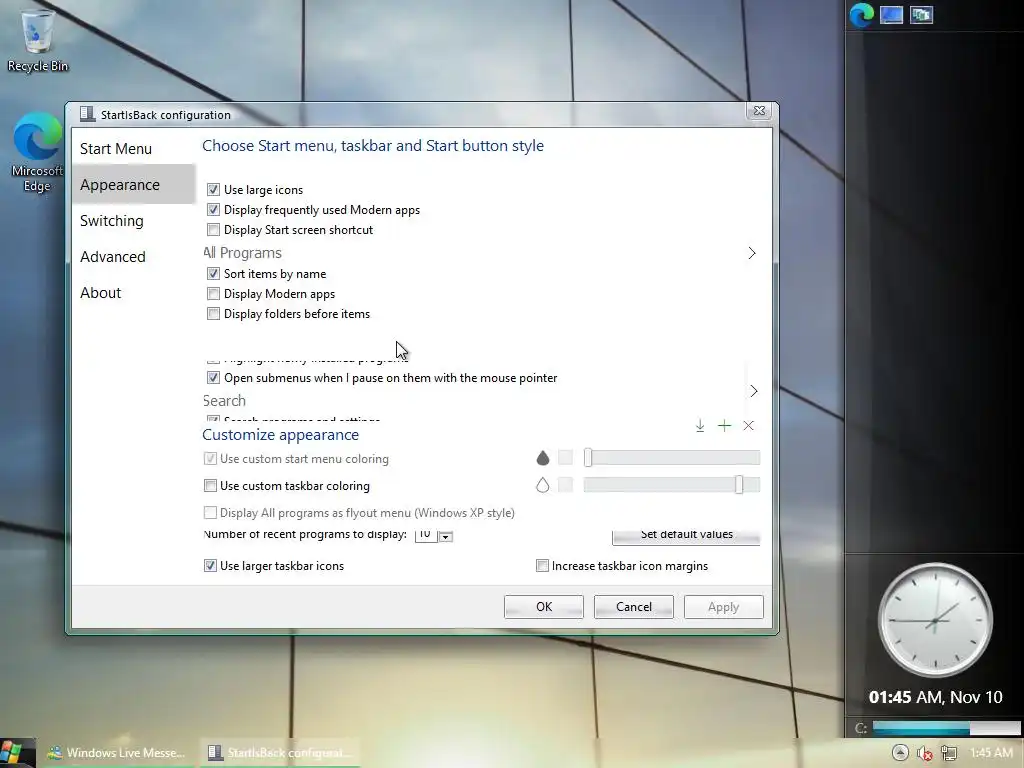The height and width of the screenshot is (768, 1024).
Task: Click Set default values button
Action: click(686, 536)
